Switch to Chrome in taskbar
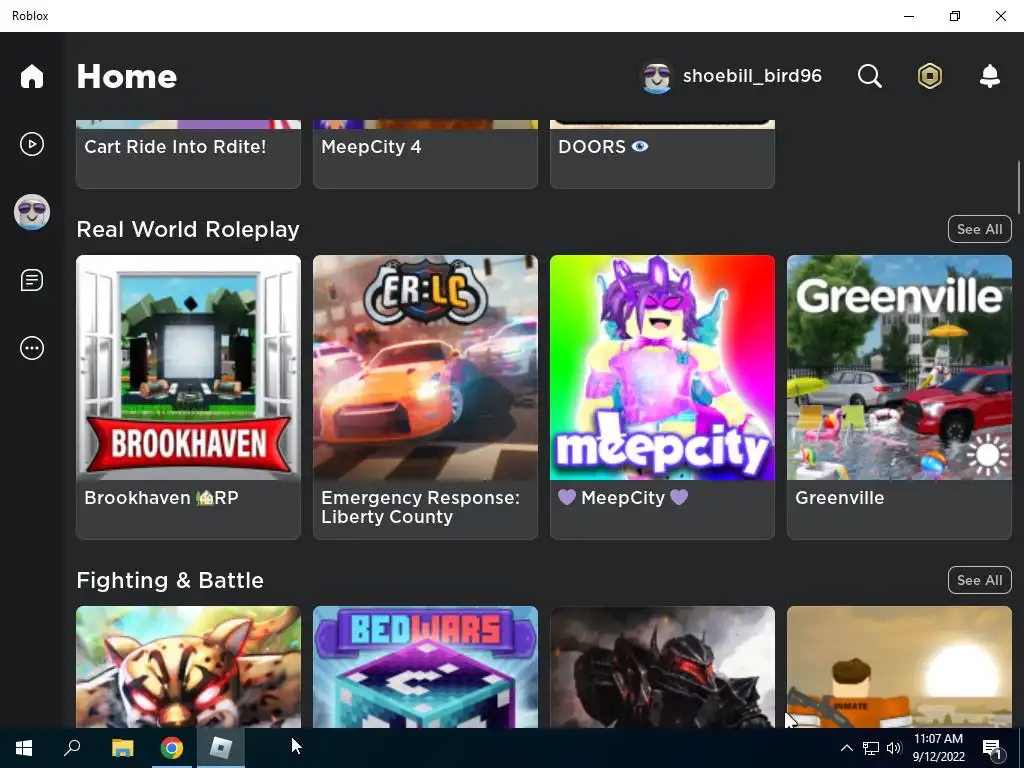The image size is (1024, 768). 172,748
